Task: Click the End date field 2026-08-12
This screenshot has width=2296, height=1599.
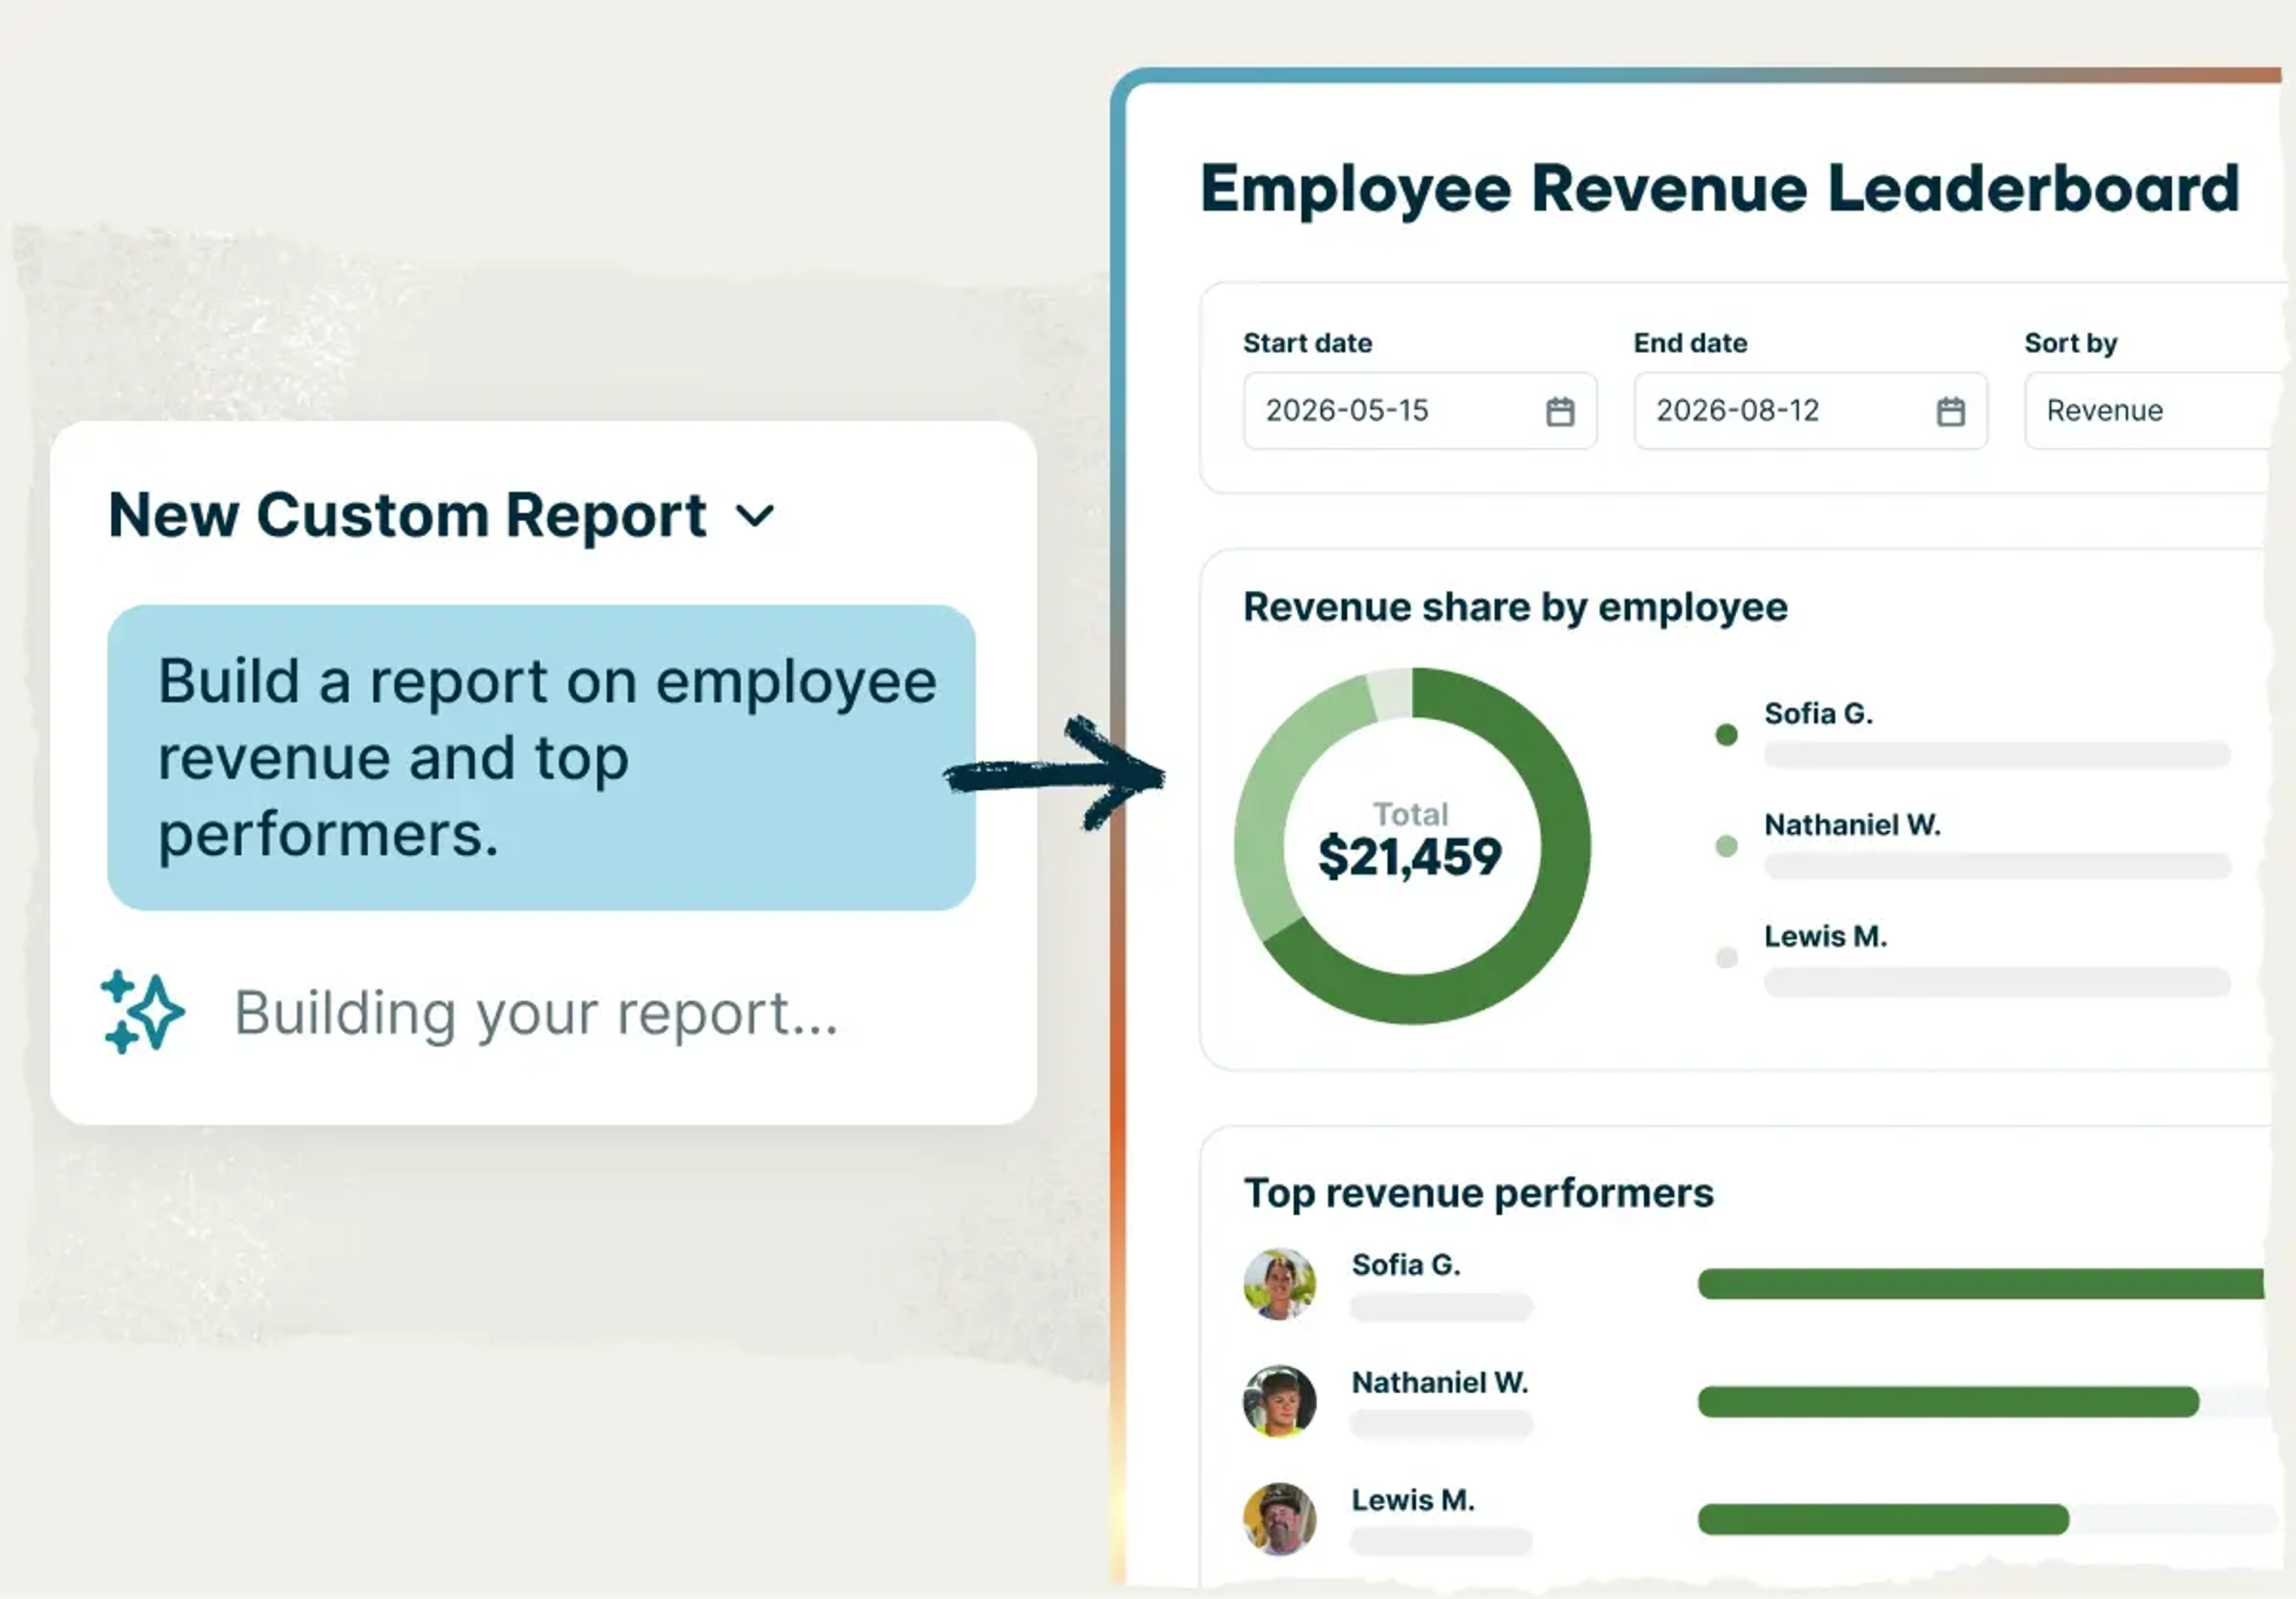Action: tap(1810, 411)
